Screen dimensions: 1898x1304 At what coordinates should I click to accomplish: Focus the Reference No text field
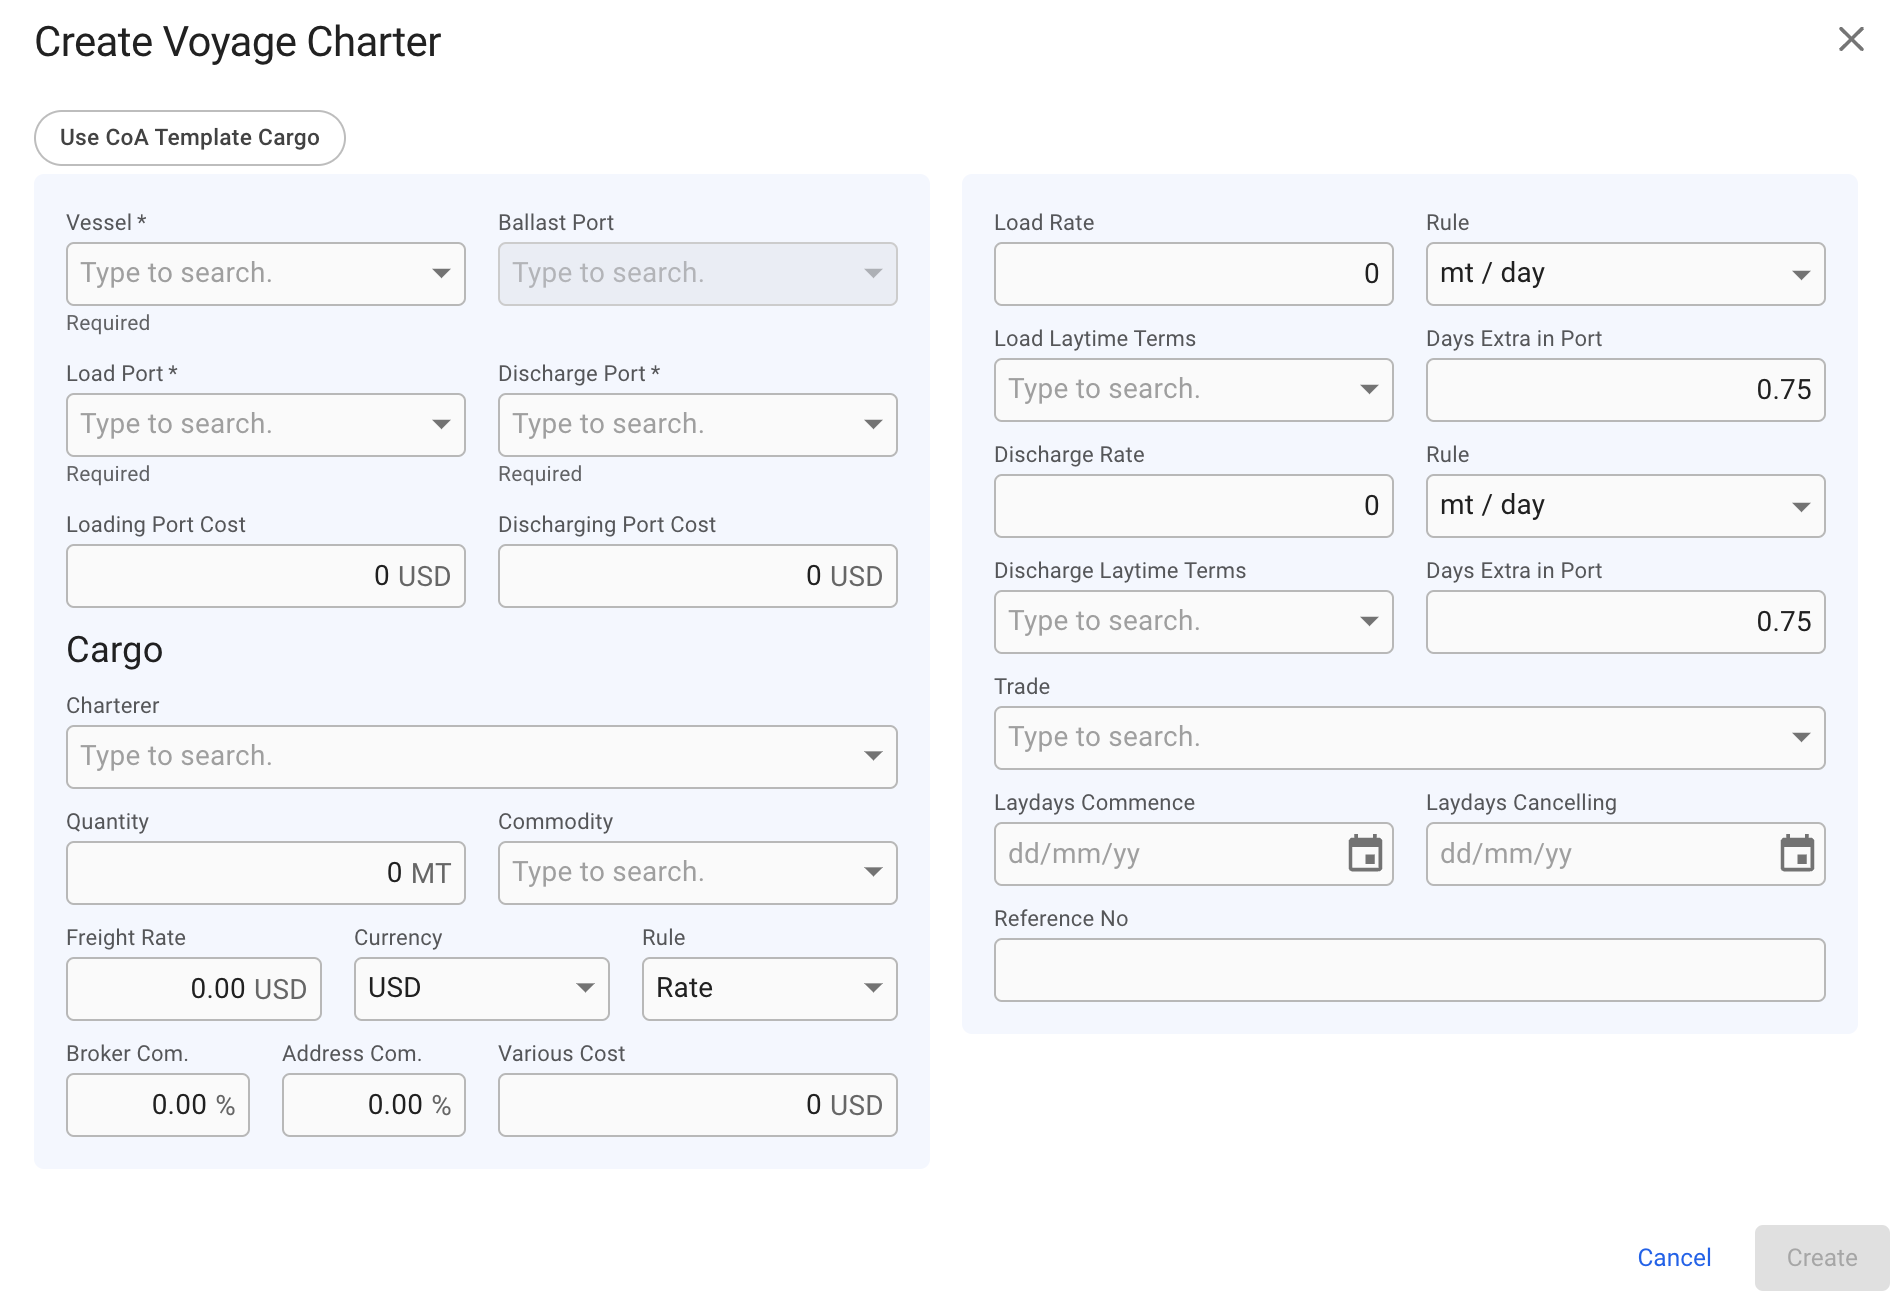click(x=1409, y=970)
